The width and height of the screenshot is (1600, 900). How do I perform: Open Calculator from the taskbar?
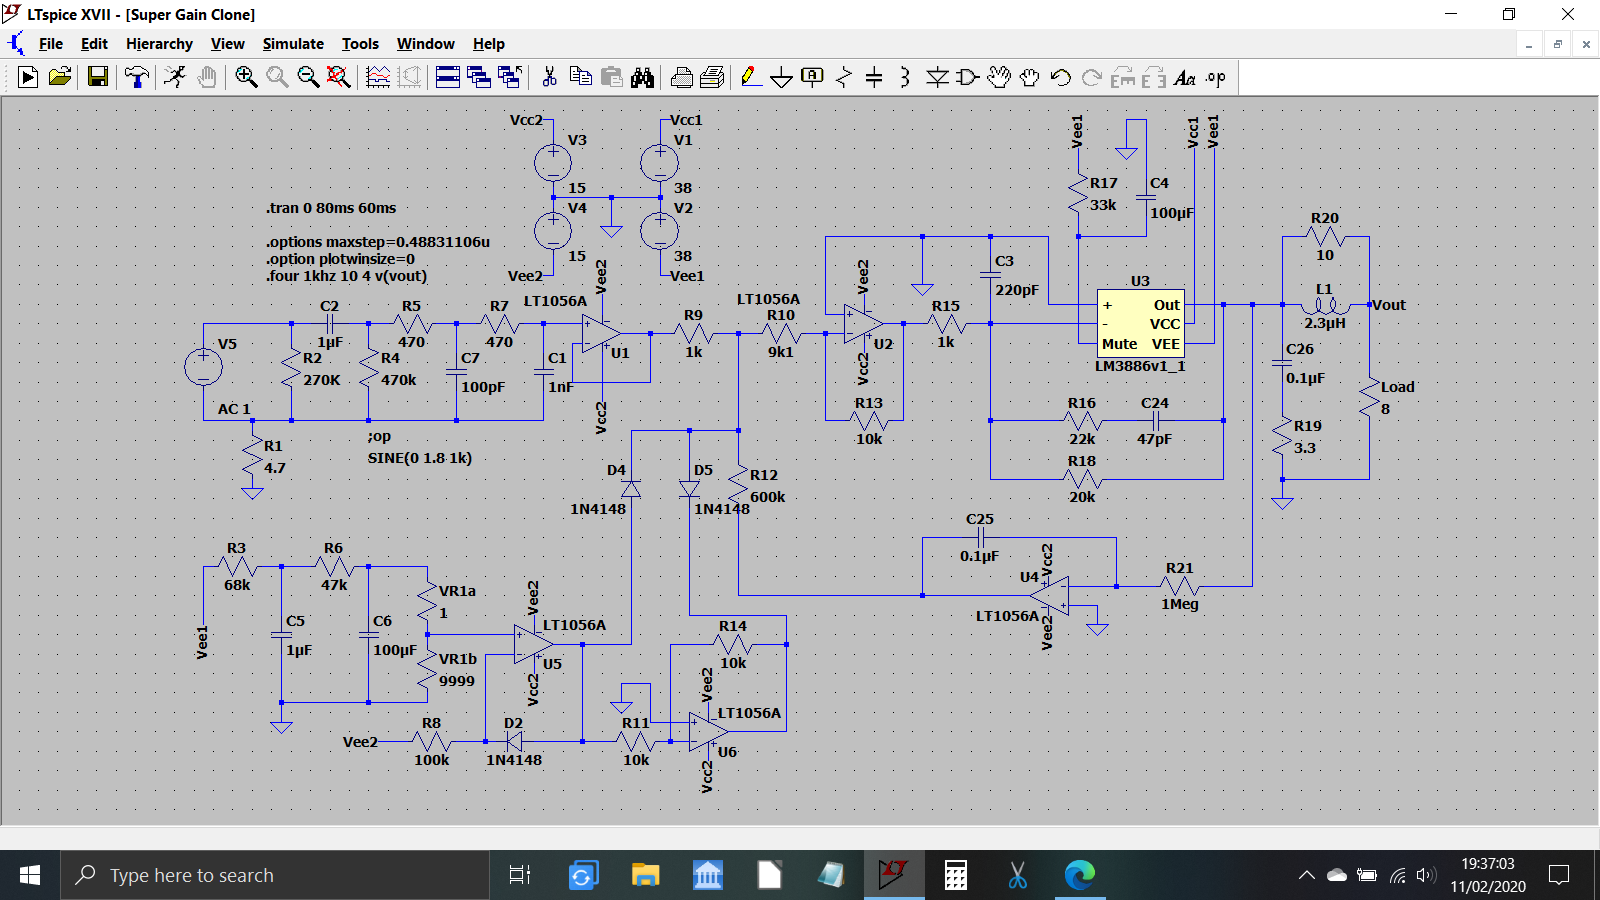click(956, 876)
